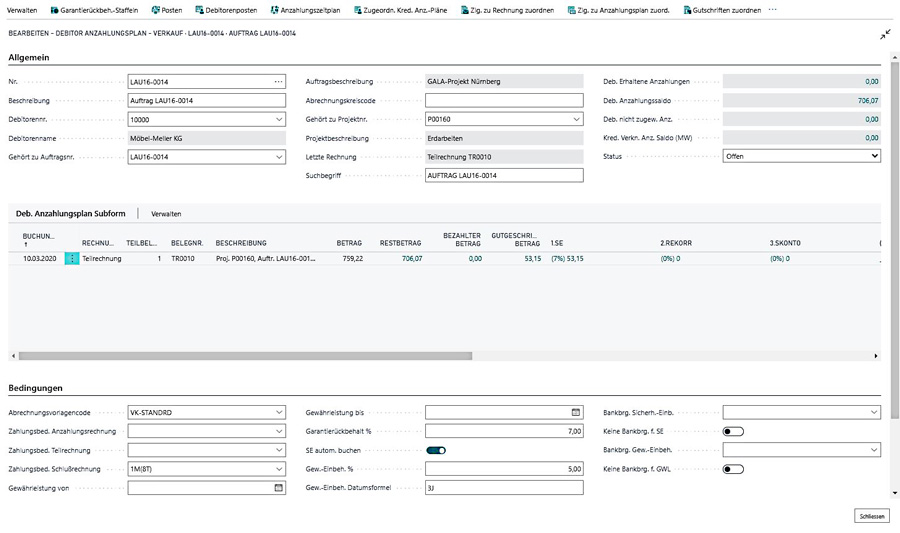The height and width of the screenshot is (533, 900).
Task: Click horizontal scrollbar thumb in subform
Action: click(245, 356)
